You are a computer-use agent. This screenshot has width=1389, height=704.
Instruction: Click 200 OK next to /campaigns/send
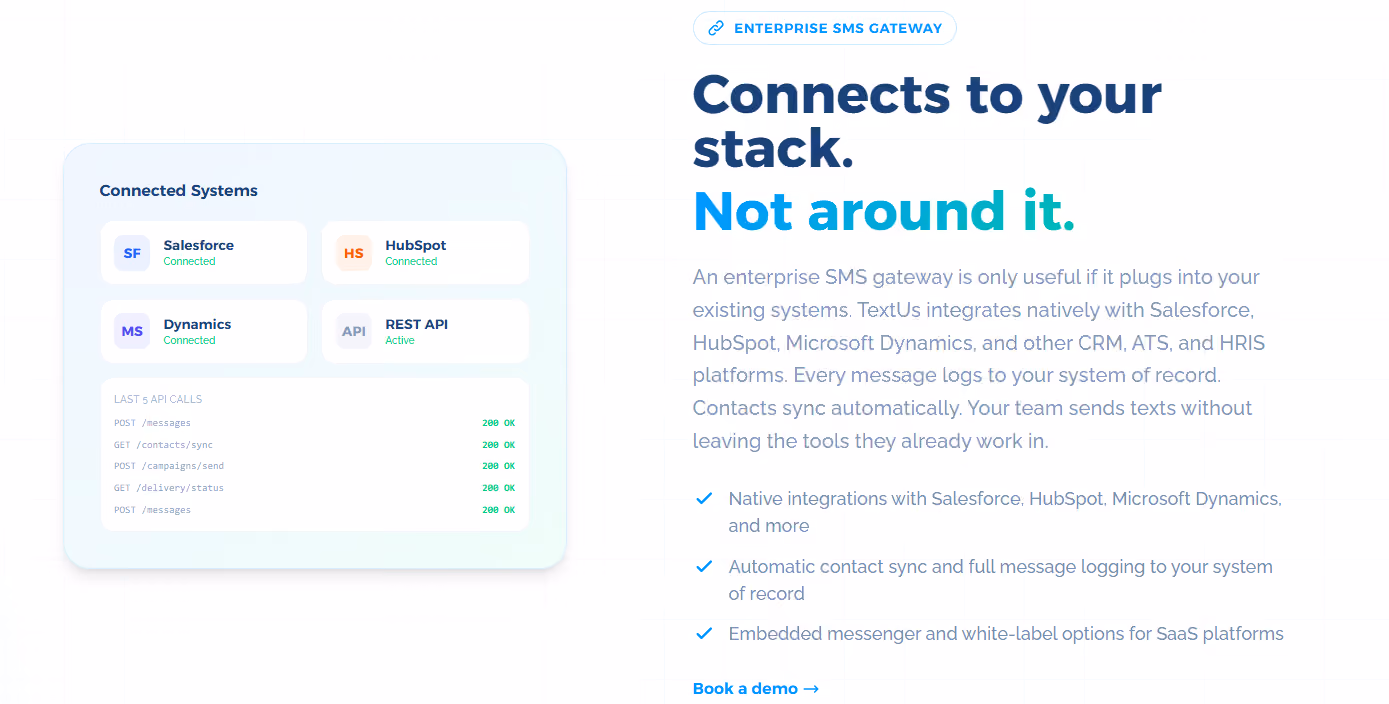pos(498,466)
